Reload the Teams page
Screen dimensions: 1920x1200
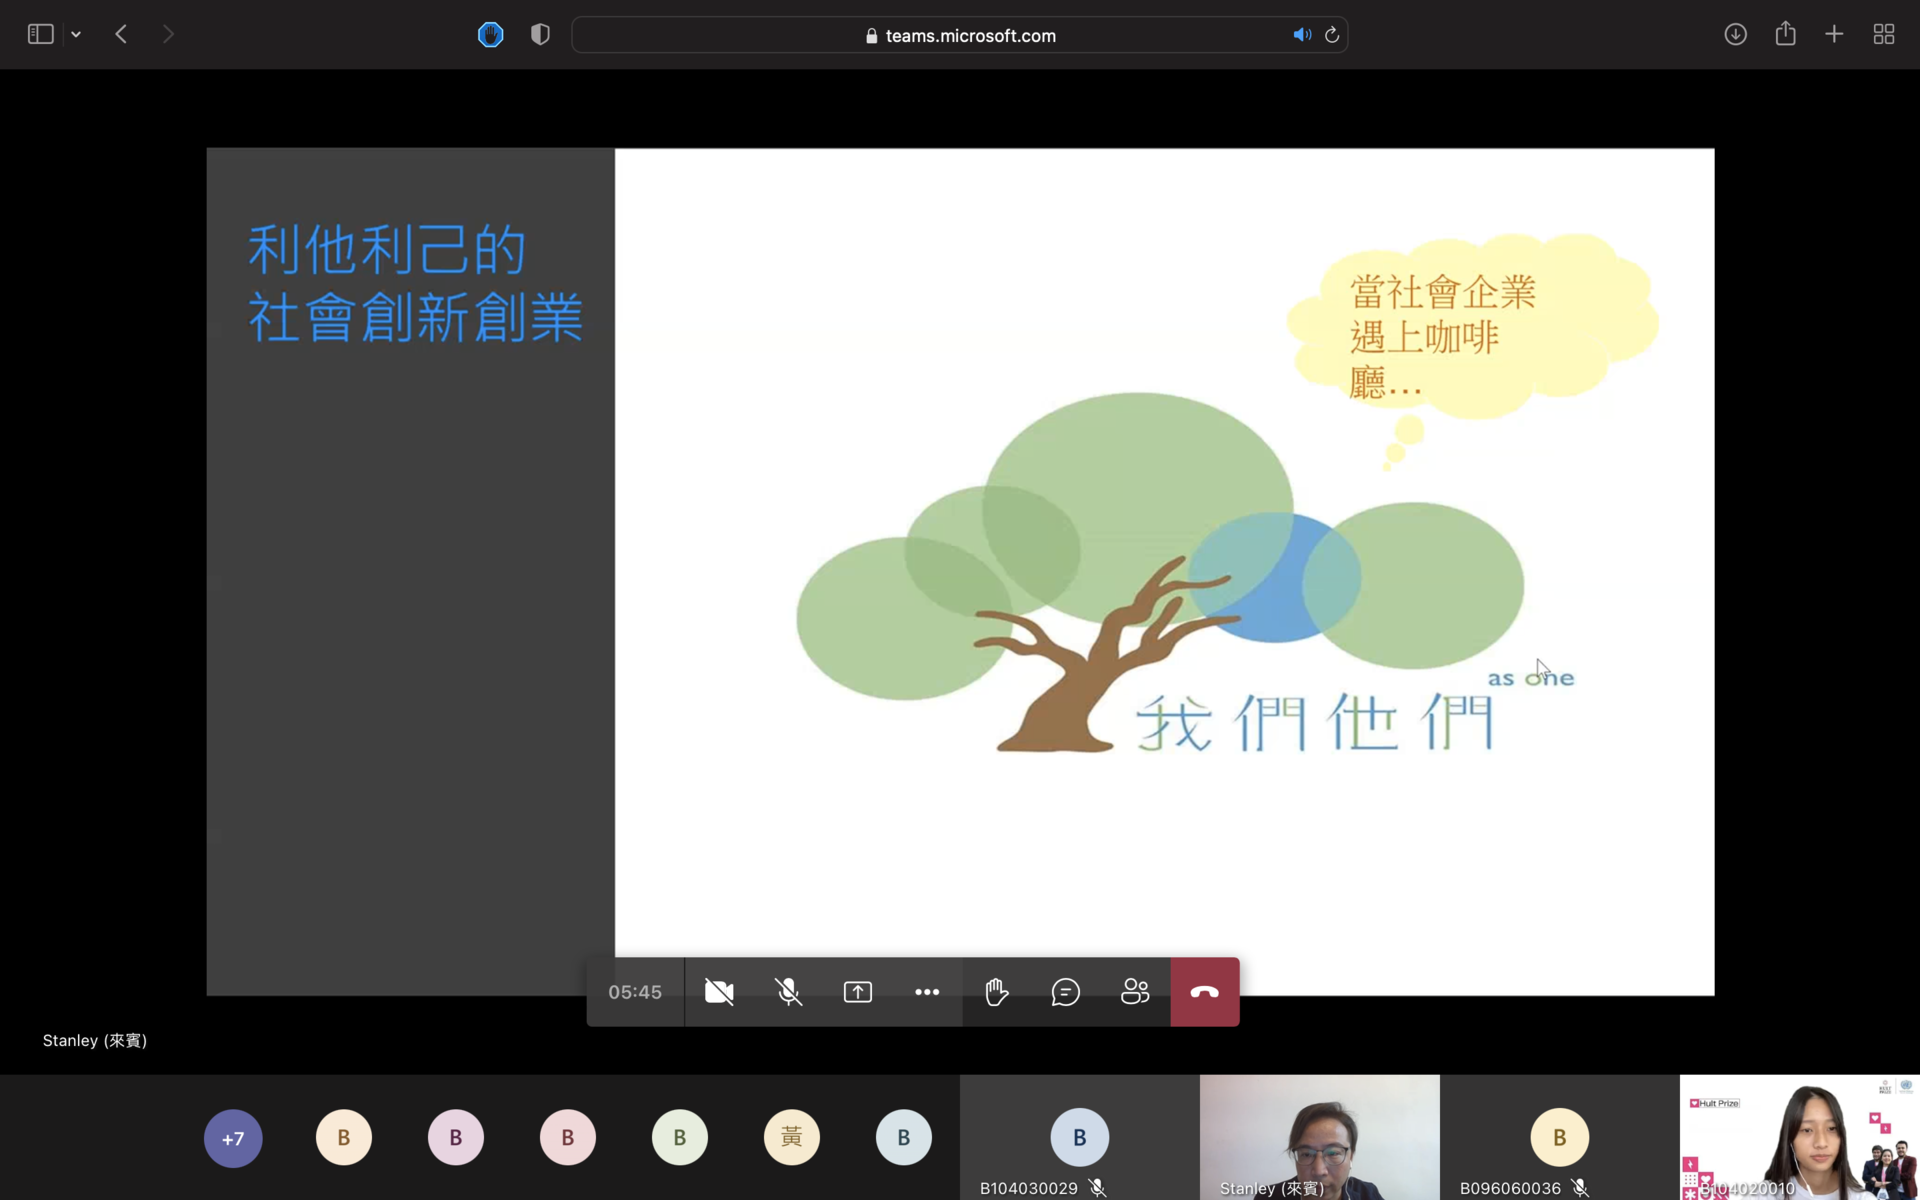click(1332, 35)
